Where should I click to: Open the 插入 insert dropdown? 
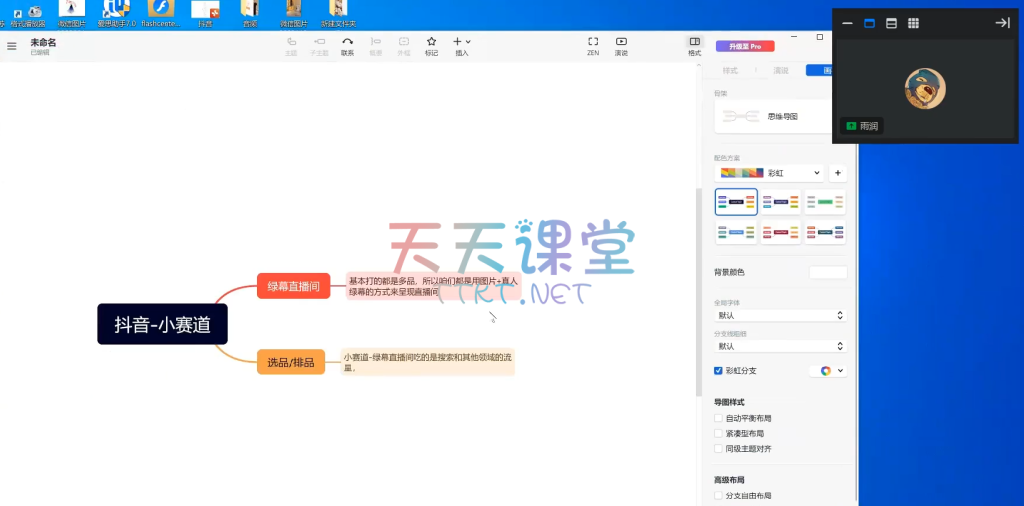[x=461, y=45]
